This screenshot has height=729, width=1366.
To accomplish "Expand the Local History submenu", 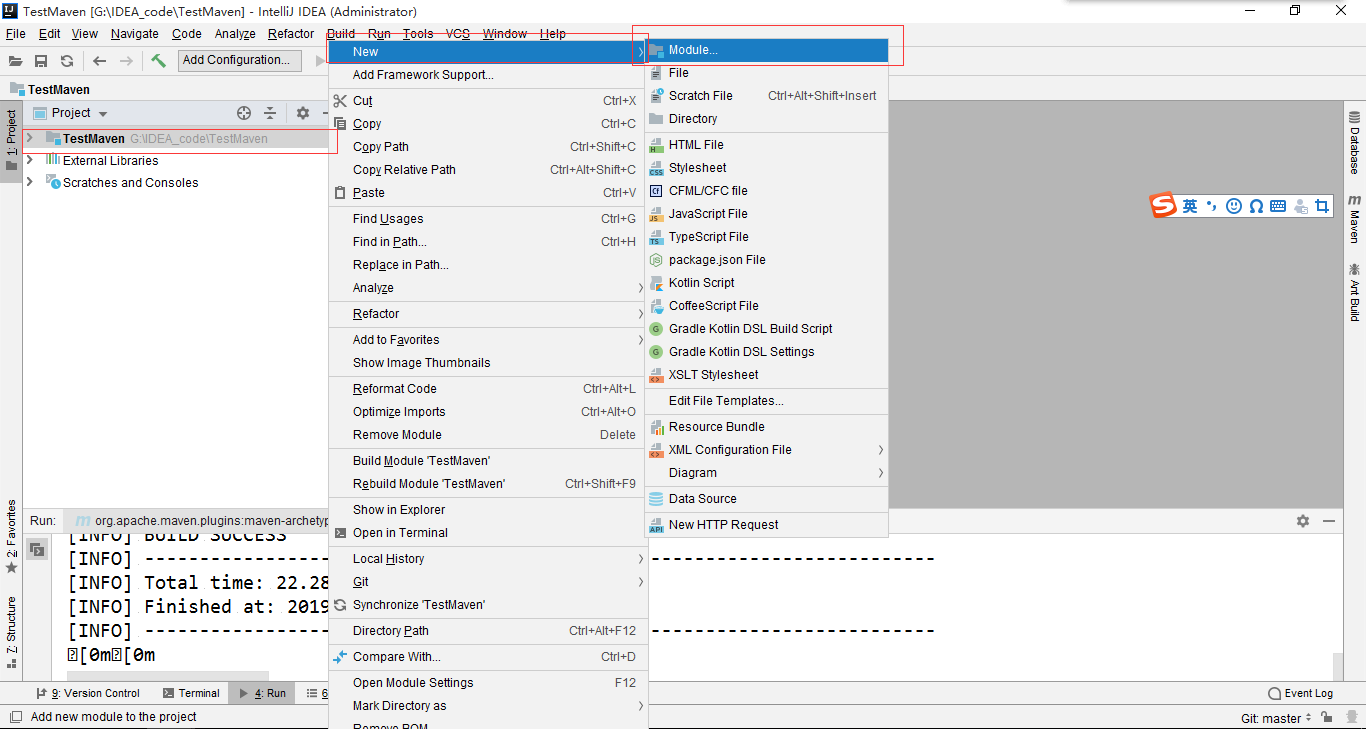I will click(488, 559).
